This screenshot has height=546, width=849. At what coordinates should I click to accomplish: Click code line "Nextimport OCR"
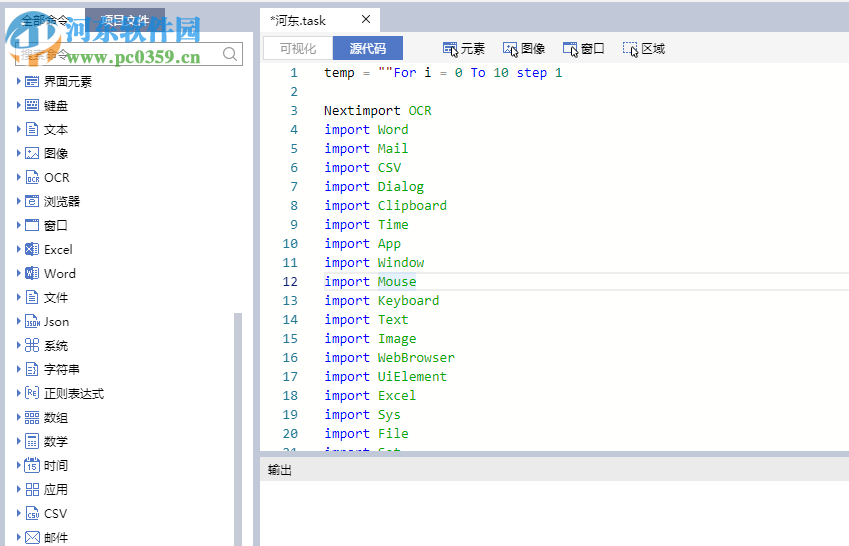point(378,110)
